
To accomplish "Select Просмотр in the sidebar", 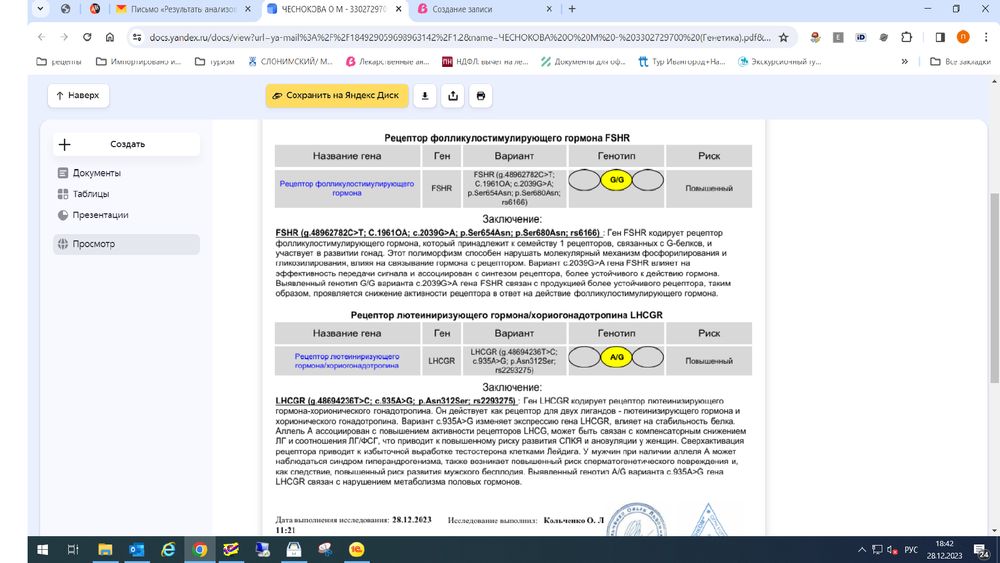I will (x=126, y=244).
